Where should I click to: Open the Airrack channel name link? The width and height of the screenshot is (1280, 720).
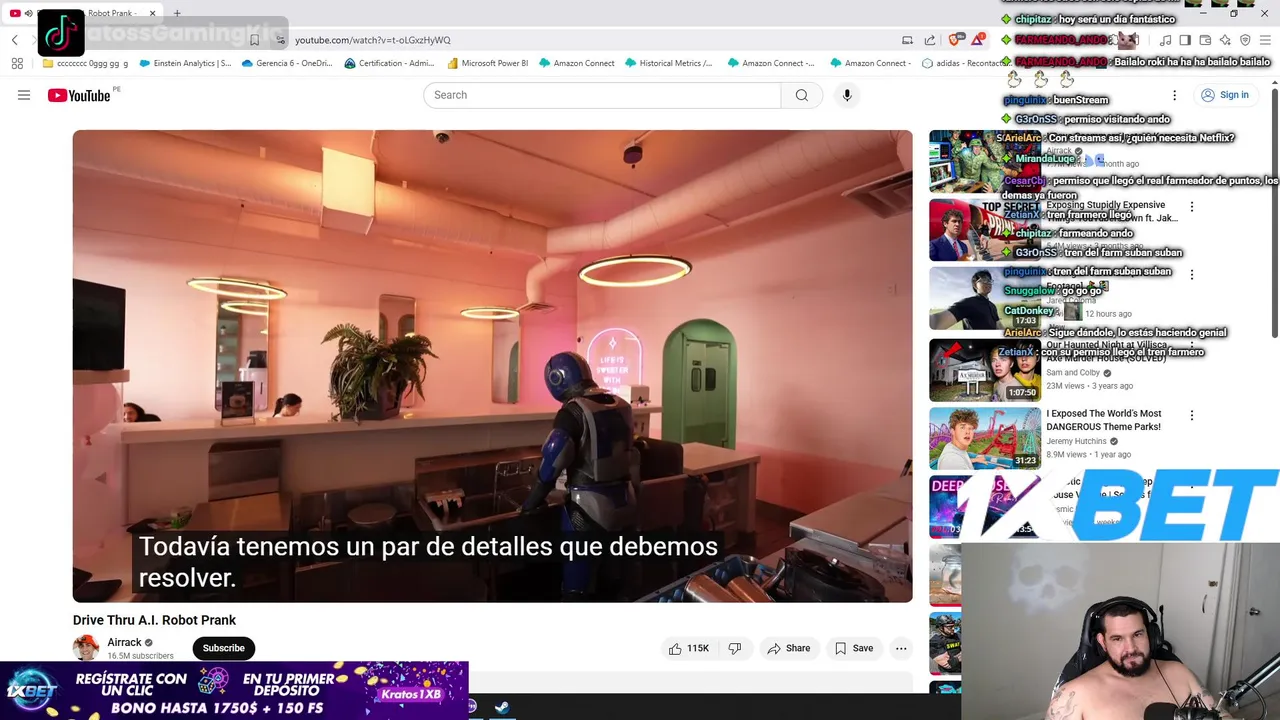(x=124, y=642)
